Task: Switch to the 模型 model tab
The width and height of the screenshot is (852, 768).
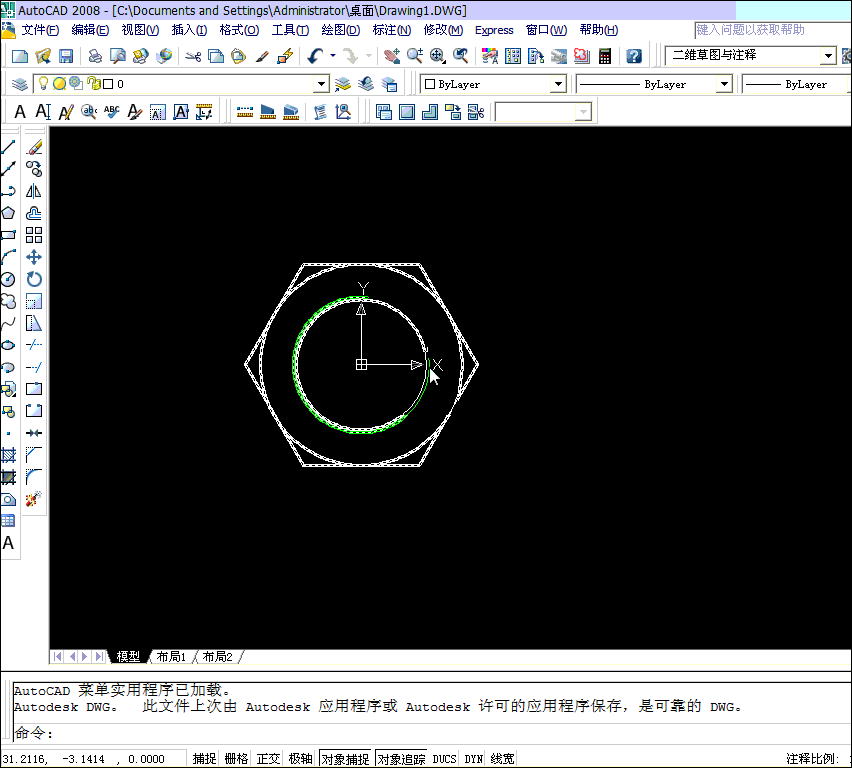Action: click(128, 657)
